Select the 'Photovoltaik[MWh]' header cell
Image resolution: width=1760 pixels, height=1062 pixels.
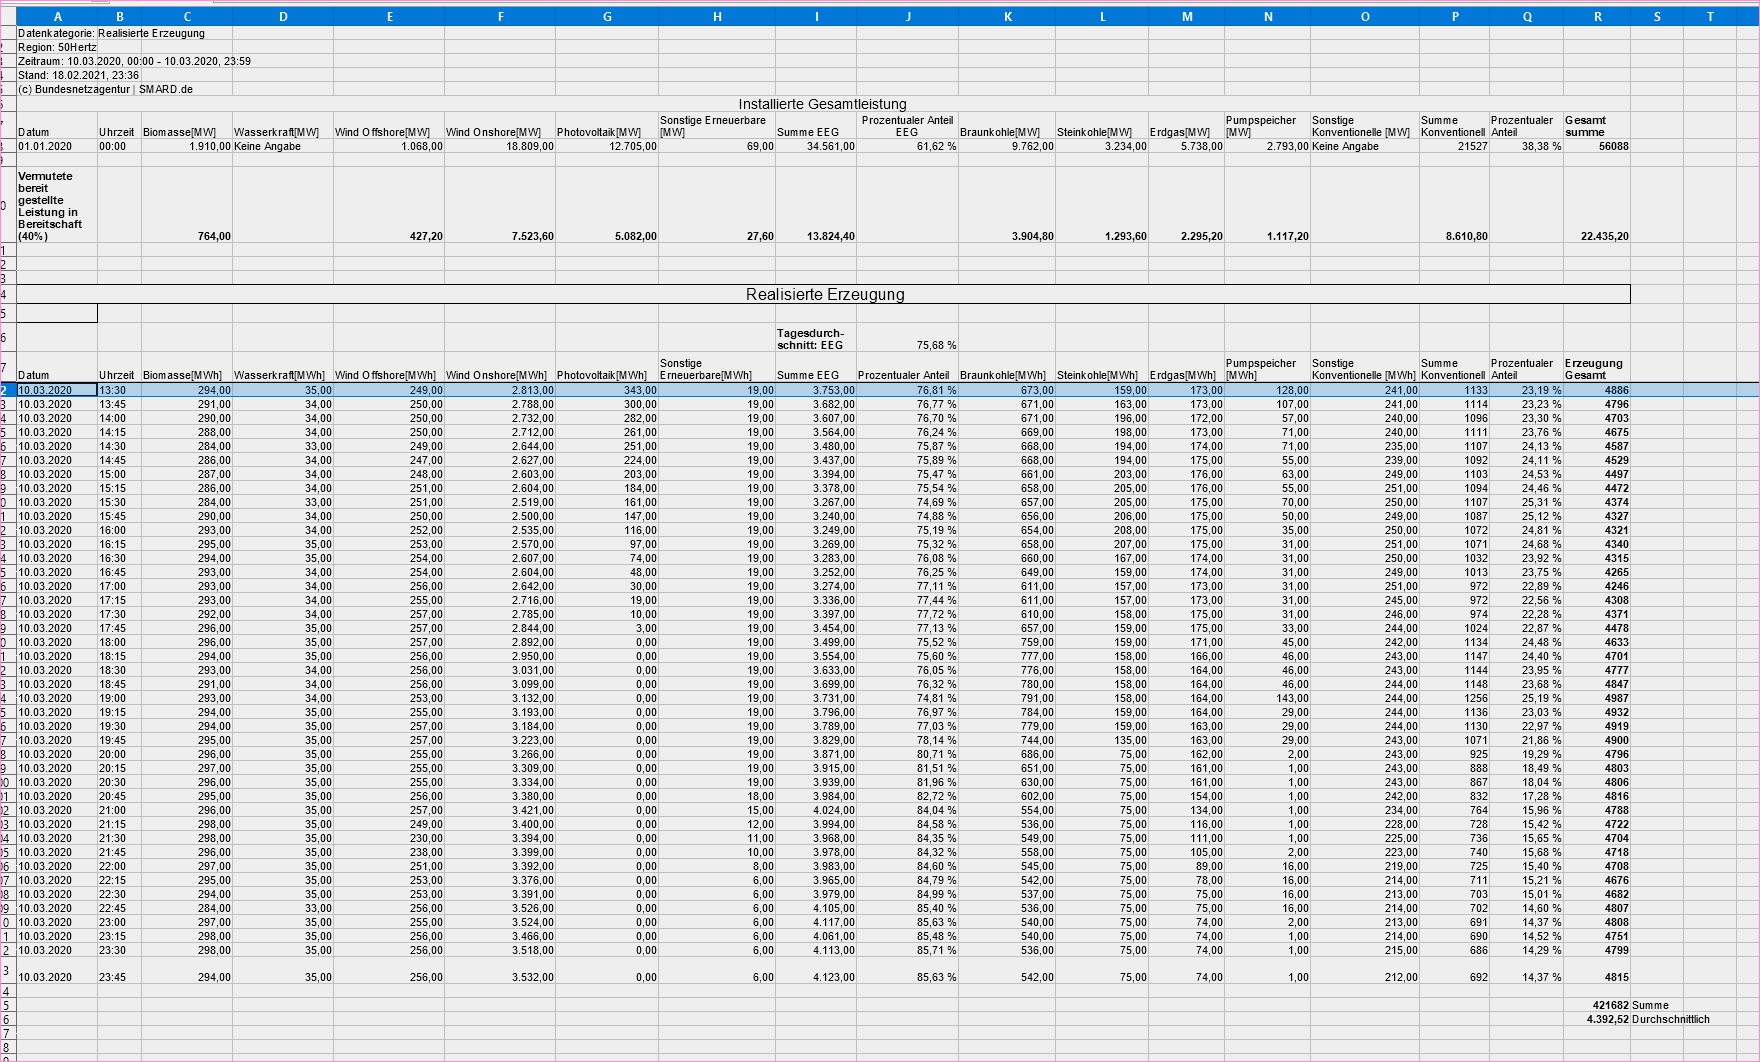pos(607,369)
